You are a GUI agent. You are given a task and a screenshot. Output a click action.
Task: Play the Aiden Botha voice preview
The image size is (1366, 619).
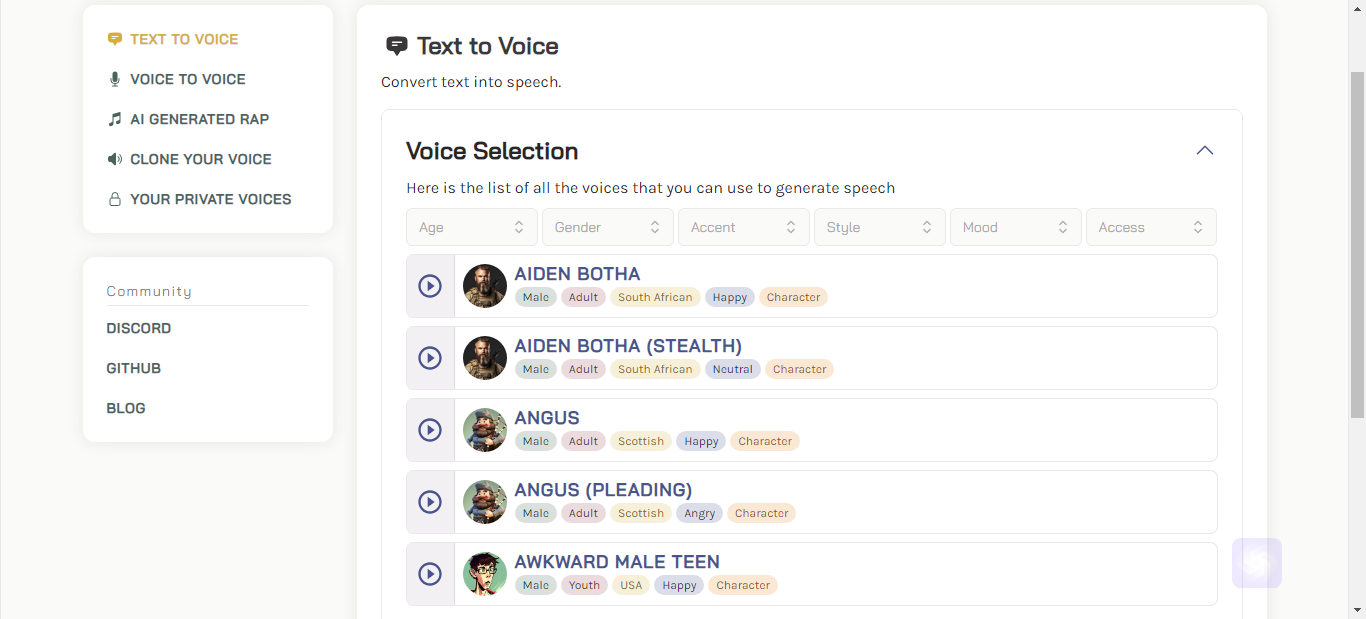coord(430,286)
